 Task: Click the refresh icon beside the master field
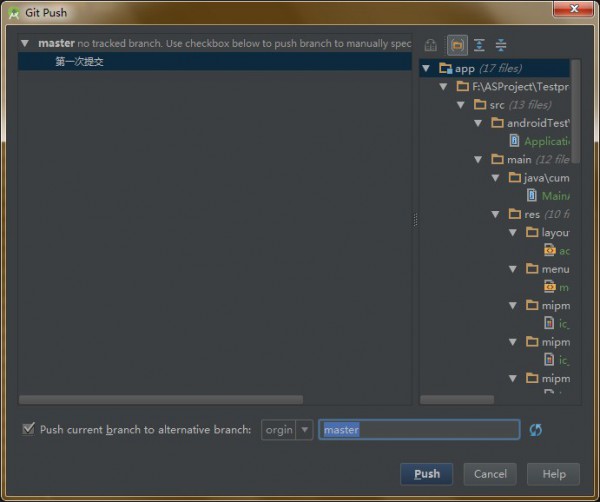536,430
